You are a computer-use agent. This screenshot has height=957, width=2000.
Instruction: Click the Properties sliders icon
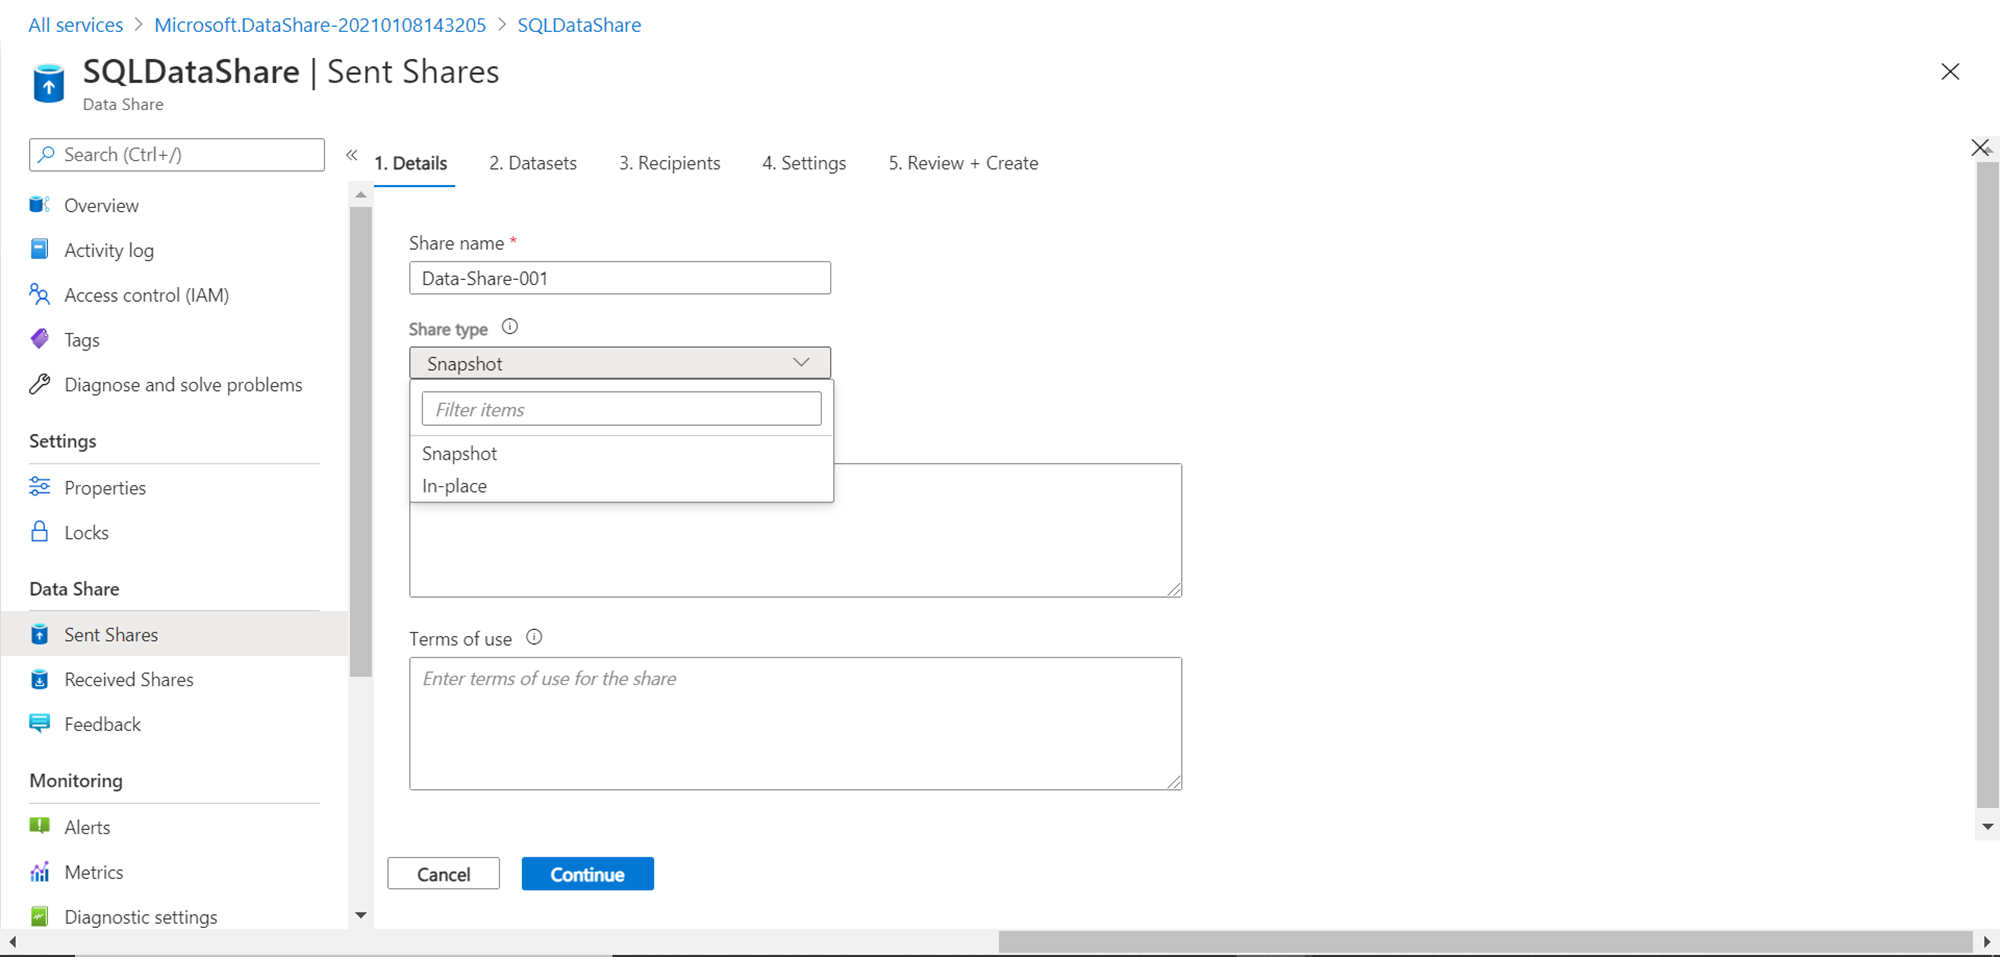[40, 487]
